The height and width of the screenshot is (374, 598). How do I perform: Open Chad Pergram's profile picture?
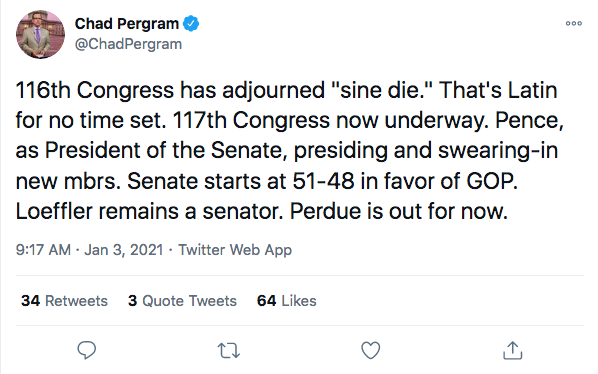click(40, 34)
